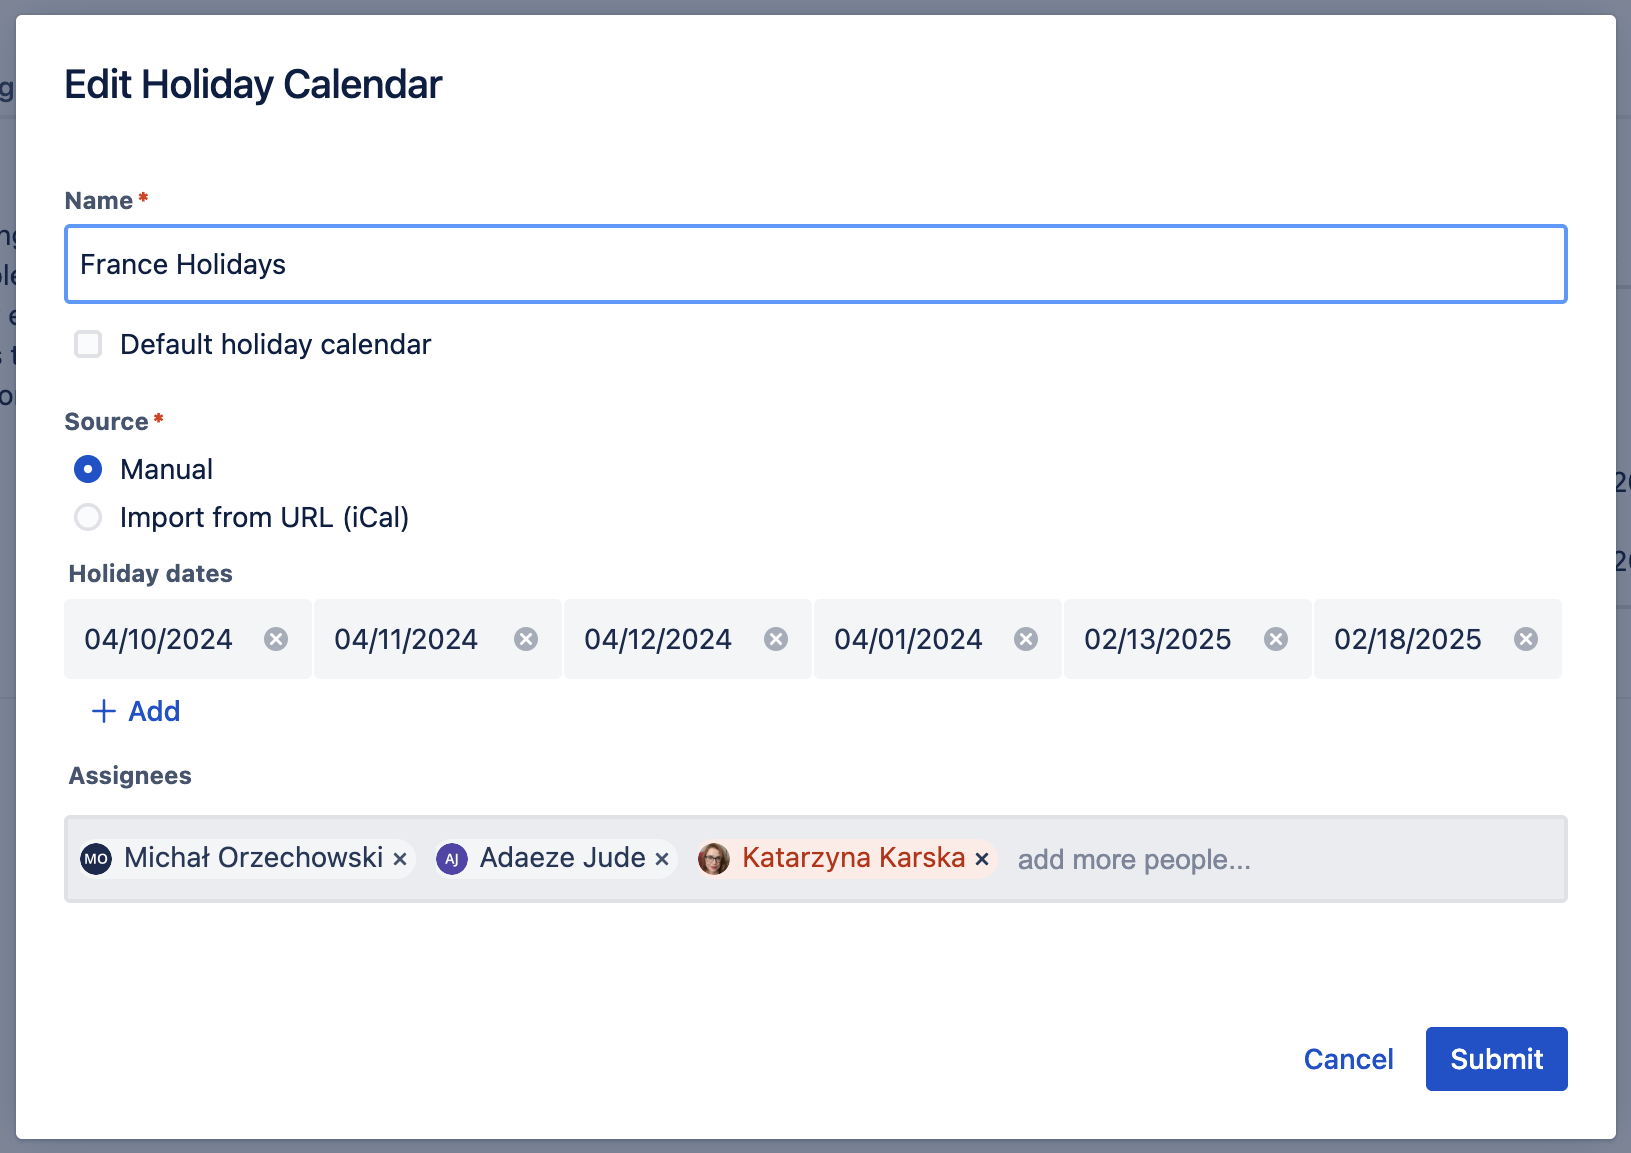This screenshot has width=1631, height=1153.
Task: Enable the Default holiday calendar checkbox
Action: coord(88,344)
